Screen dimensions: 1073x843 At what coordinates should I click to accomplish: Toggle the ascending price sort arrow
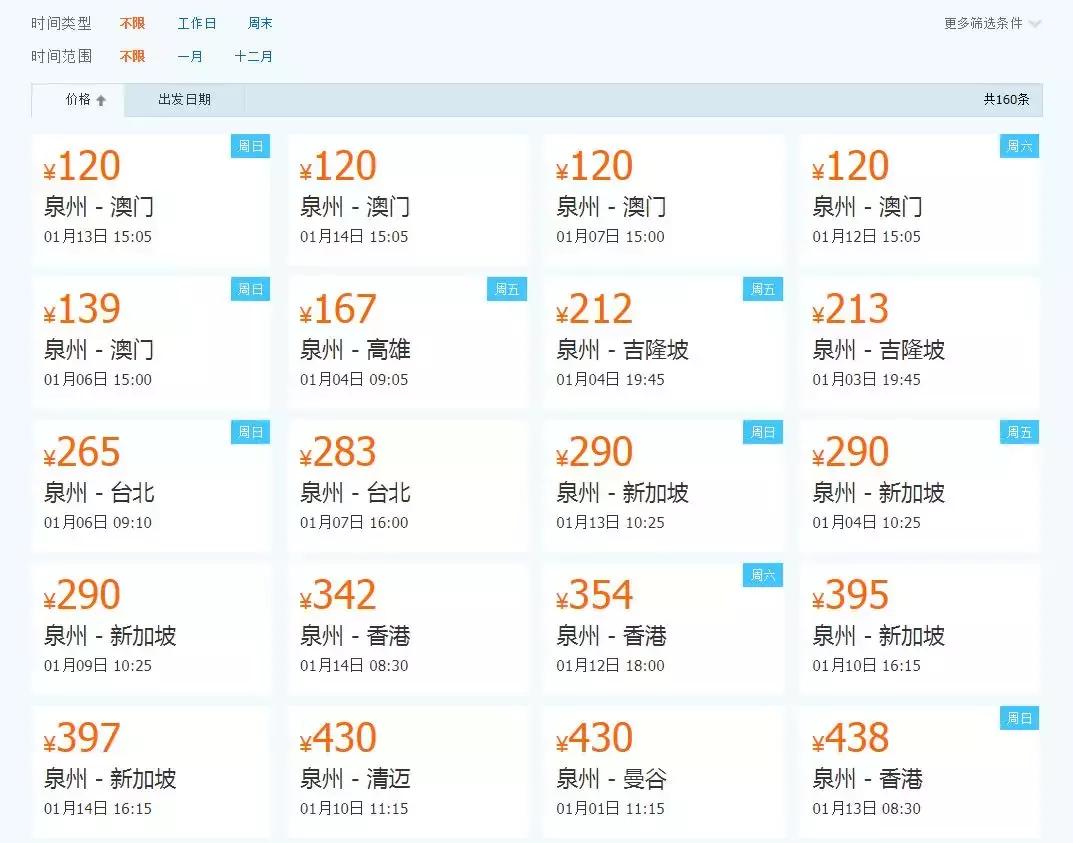(103, 99)
